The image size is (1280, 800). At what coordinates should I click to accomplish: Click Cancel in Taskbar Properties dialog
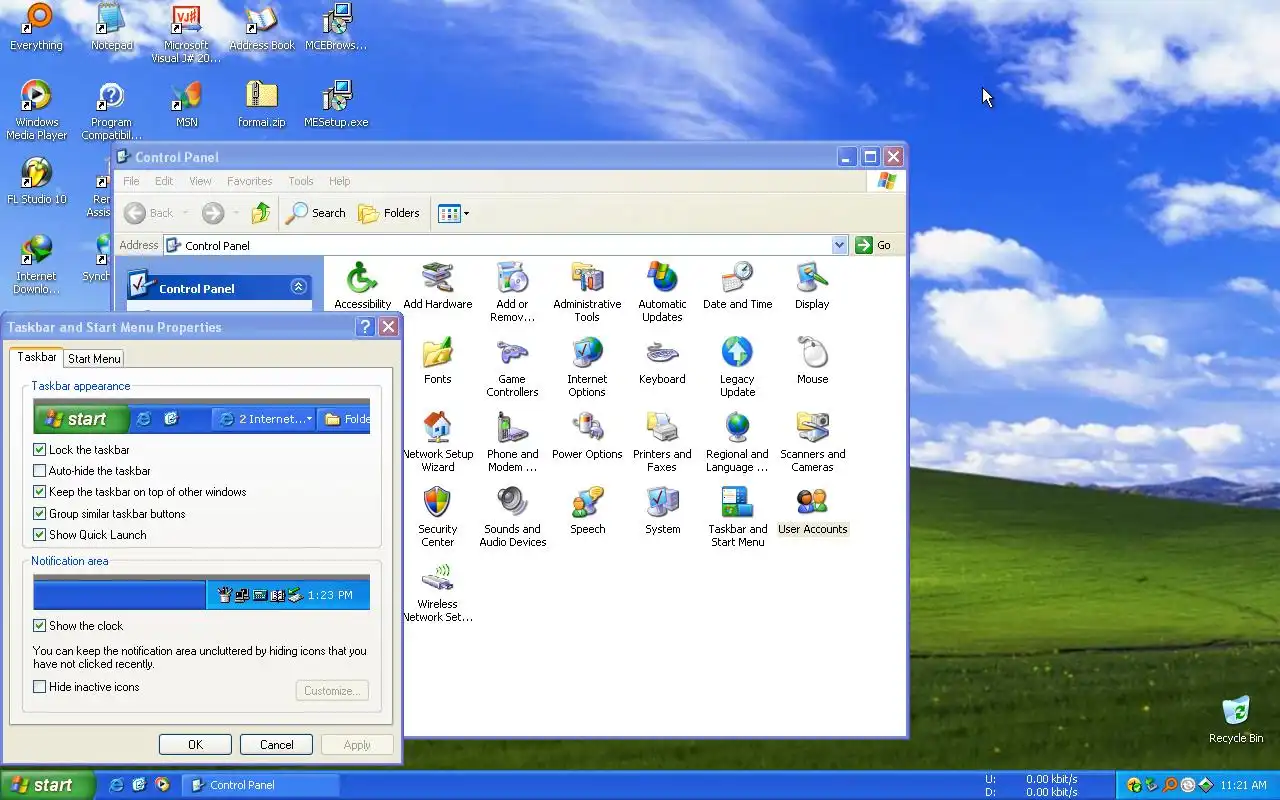(276, 745)
